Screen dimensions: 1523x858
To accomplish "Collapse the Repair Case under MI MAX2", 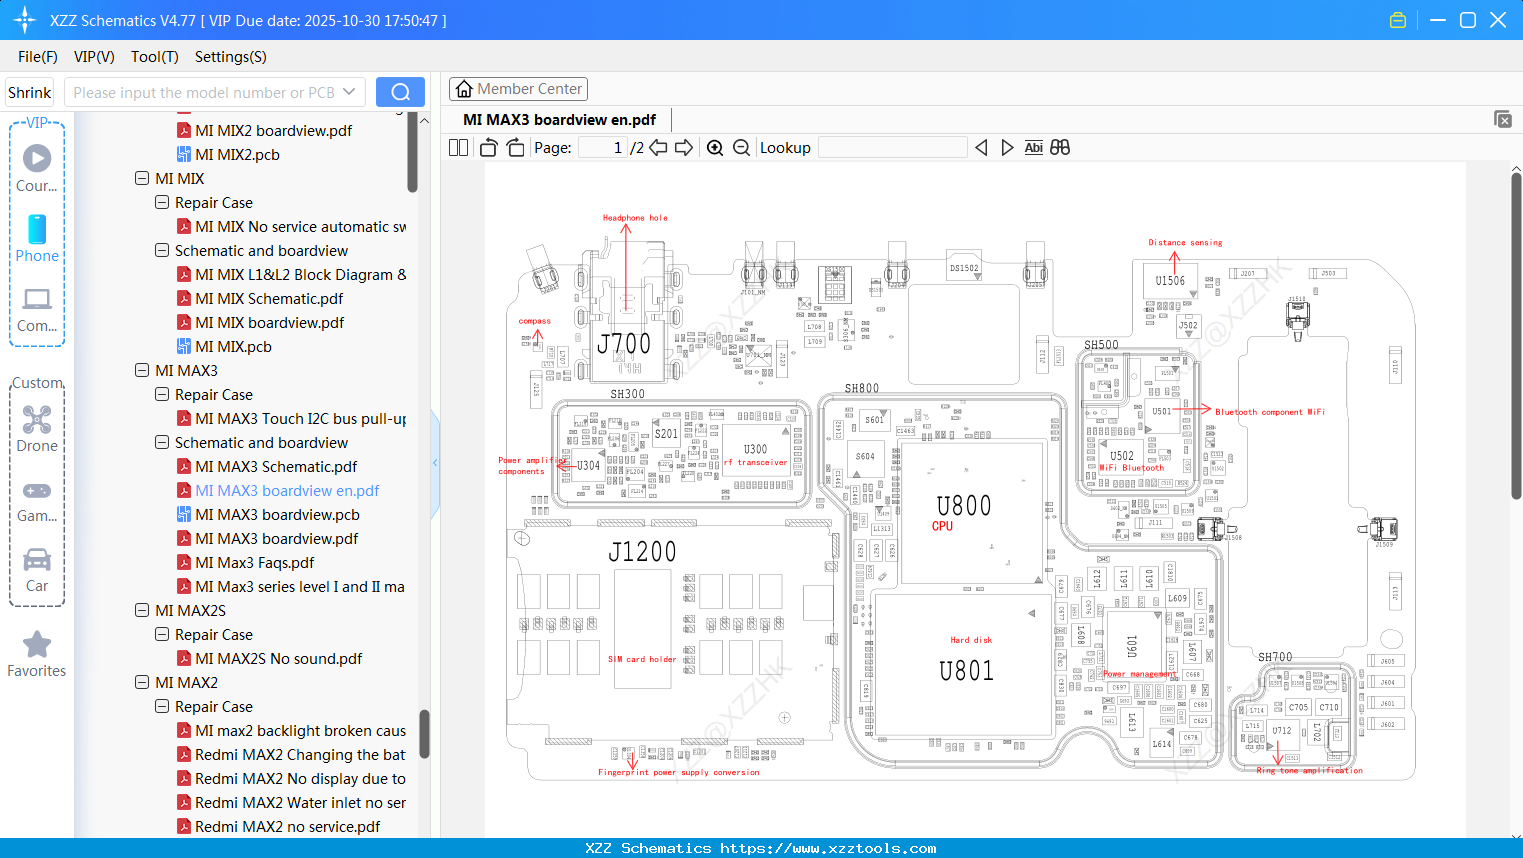I will coord(162,706).
